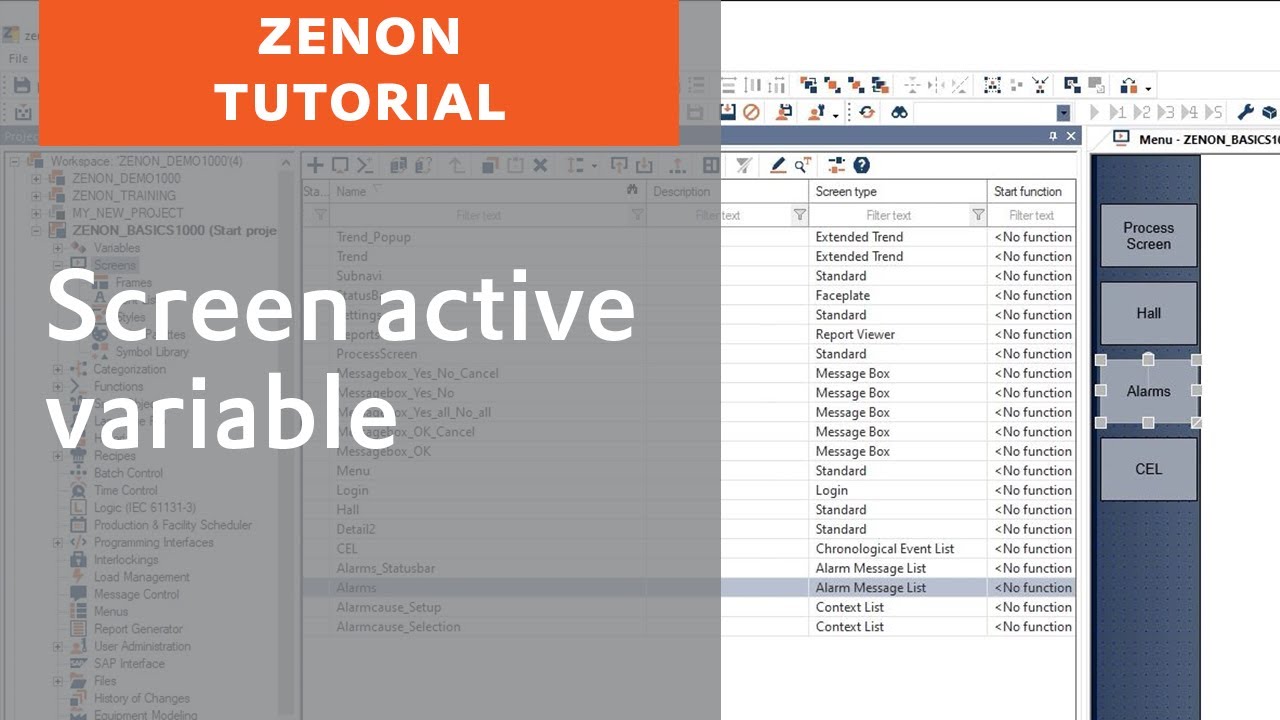Click the blue square with arrow icon
Viewport: 1280px width, 720px height.
tap(1072, 85)
